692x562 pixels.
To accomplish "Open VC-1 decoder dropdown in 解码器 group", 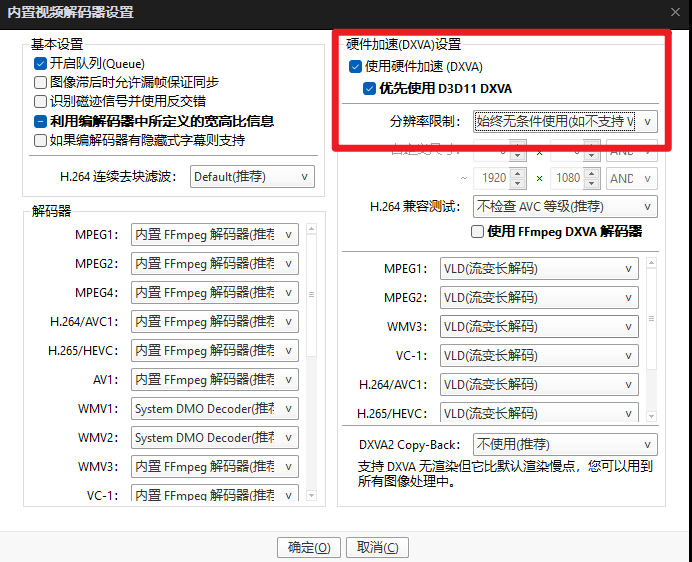I will (x=214, y=493).
